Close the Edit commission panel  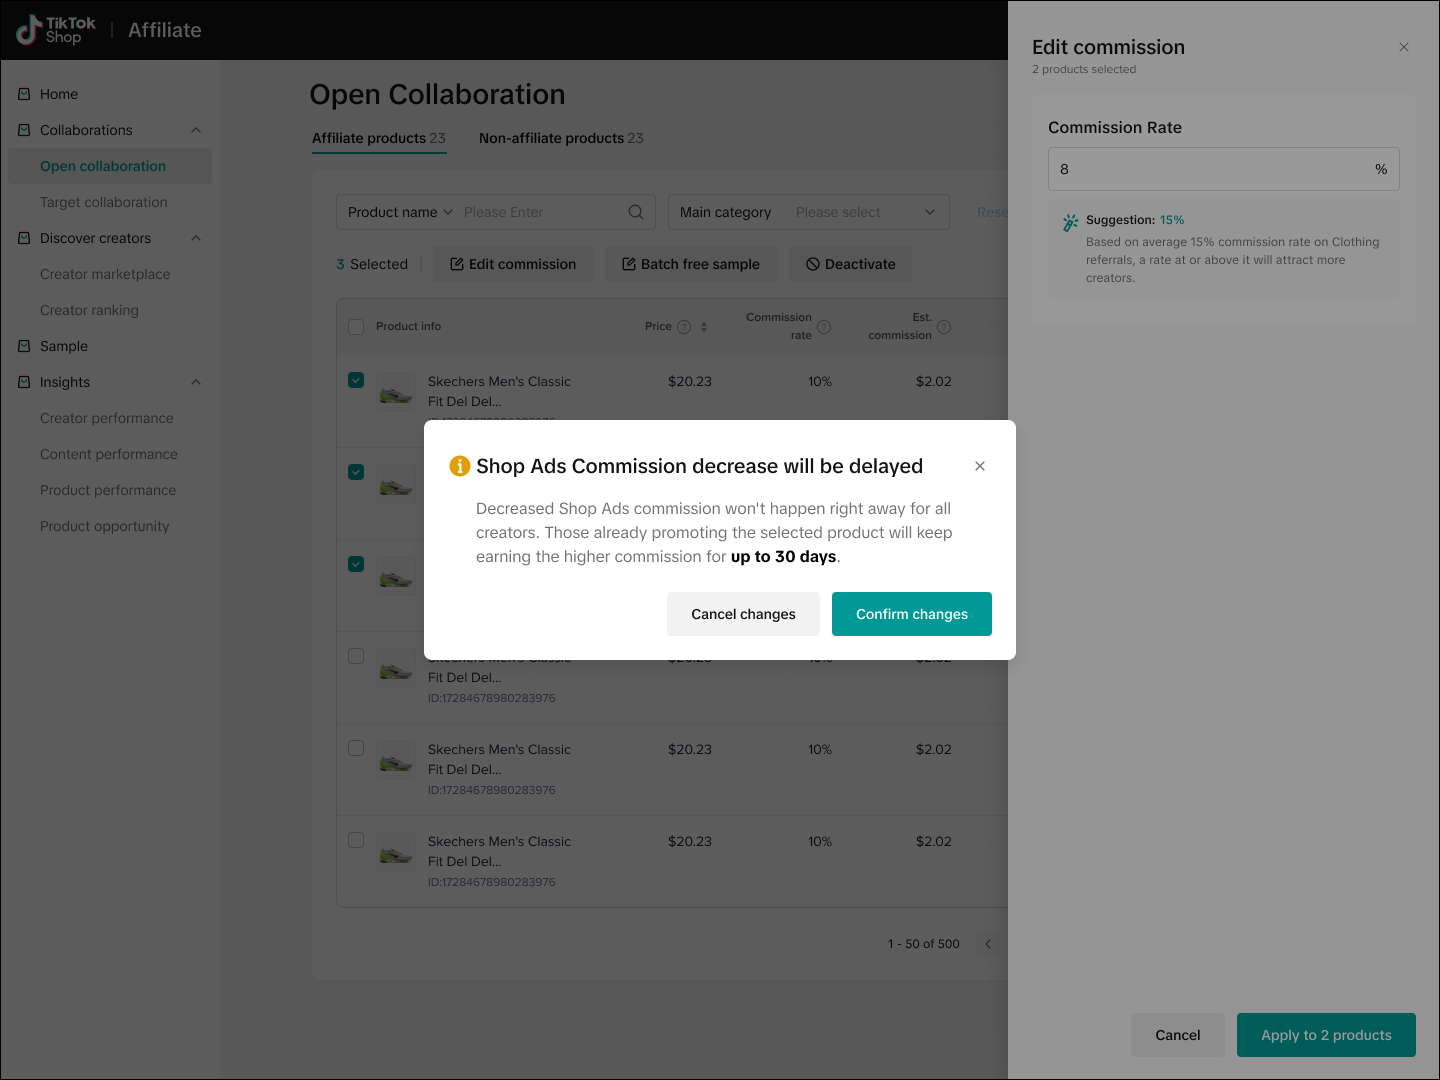pyautogui.click(x=1404, y=47)
